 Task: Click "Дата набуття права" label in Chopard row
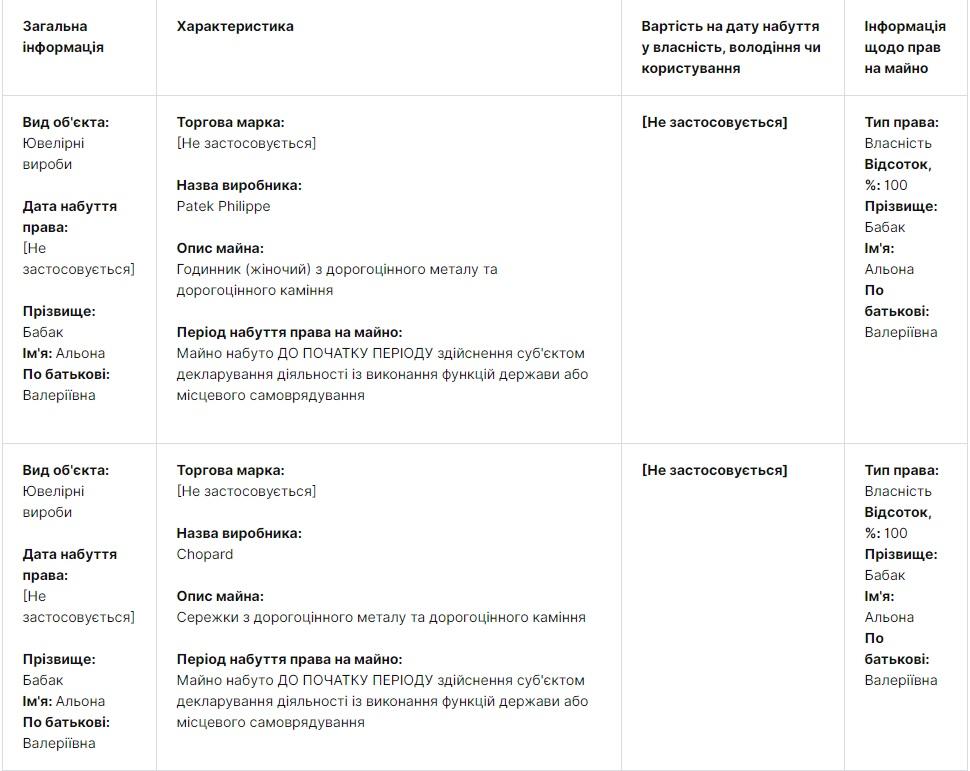point(70,564)
